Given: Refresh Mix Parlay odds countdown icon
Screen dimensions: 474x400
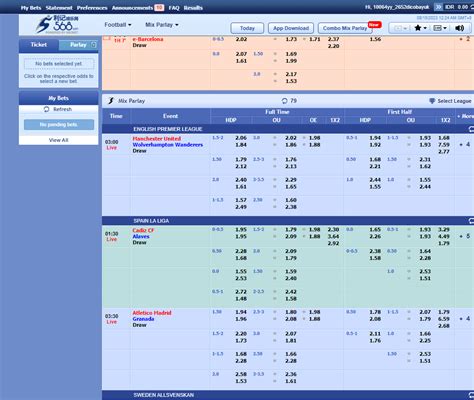Looking at the screenshot, I should click(x=284, y=101).
